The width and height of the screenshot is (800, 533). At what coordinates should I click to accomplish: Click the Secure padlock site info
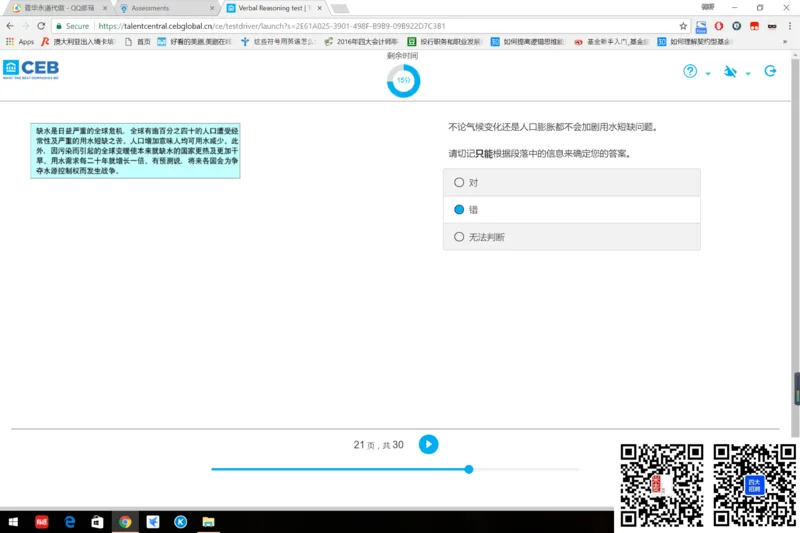72,26
